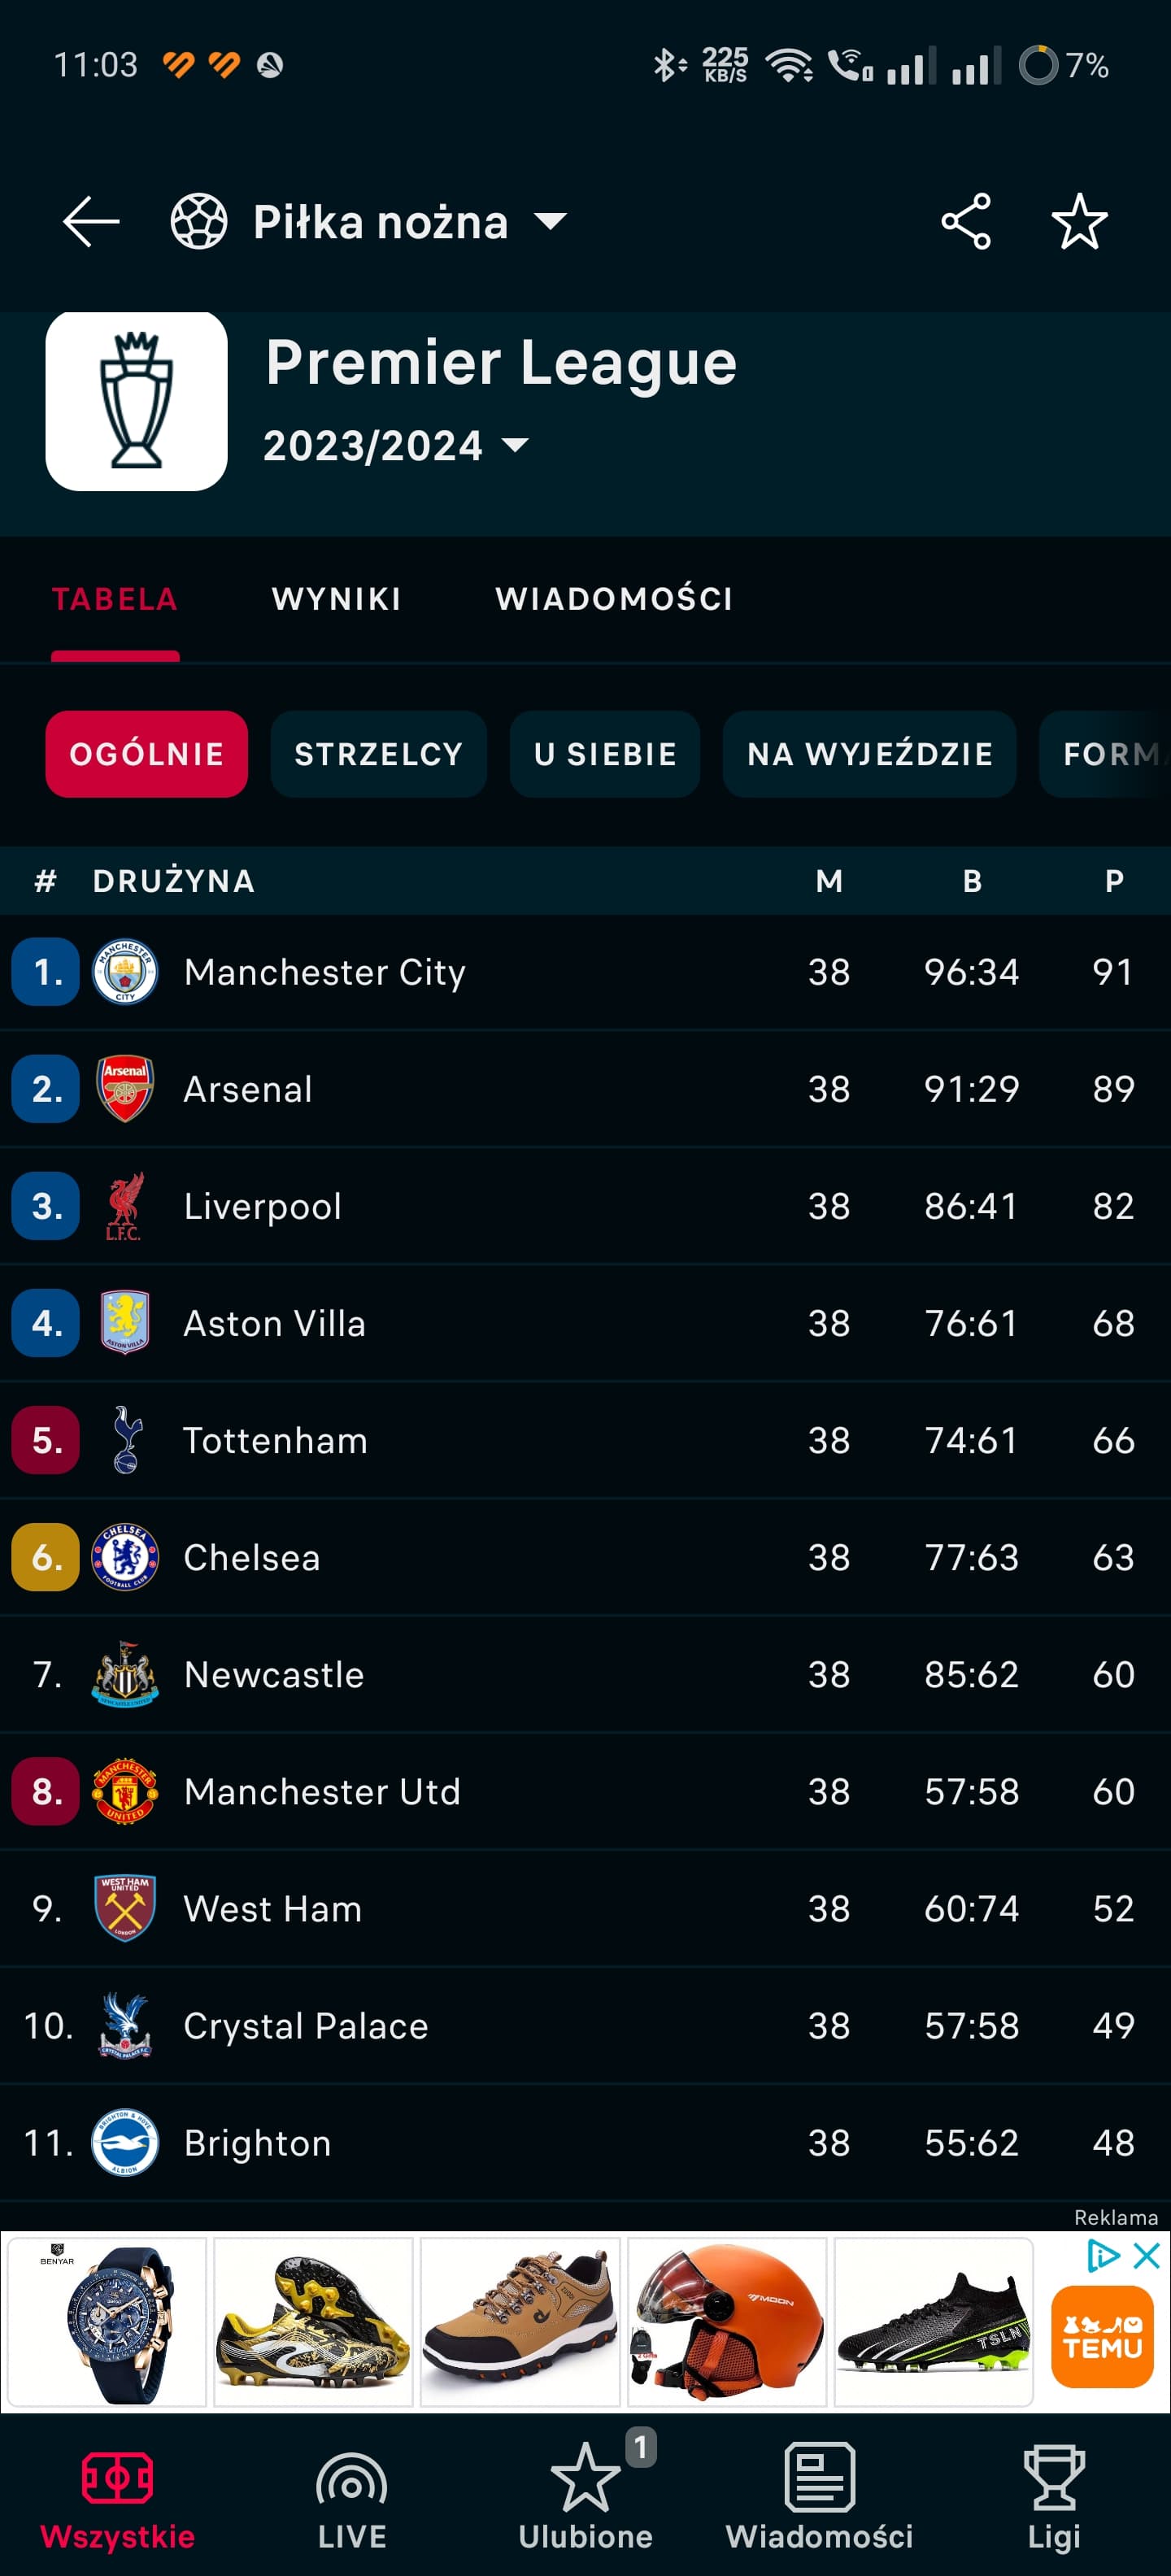Open the Piłka nożna sport dropdown

(409, 221)
